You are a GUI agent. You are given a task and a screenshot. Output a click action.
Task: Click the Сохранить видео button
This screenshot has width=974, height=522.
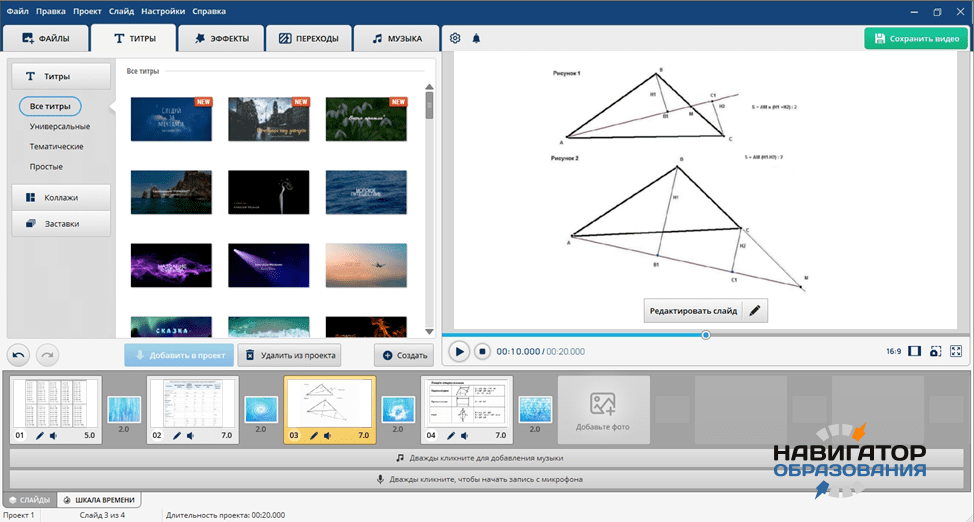click(x=916, y=39)
